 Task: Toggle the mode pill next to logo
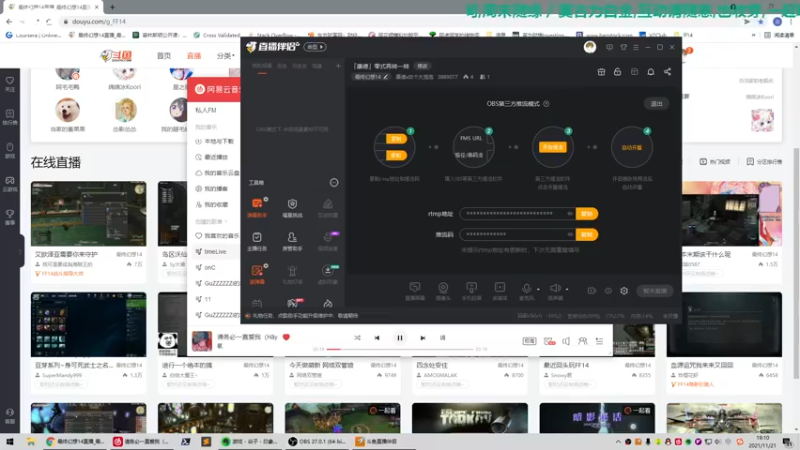[315, 47]
